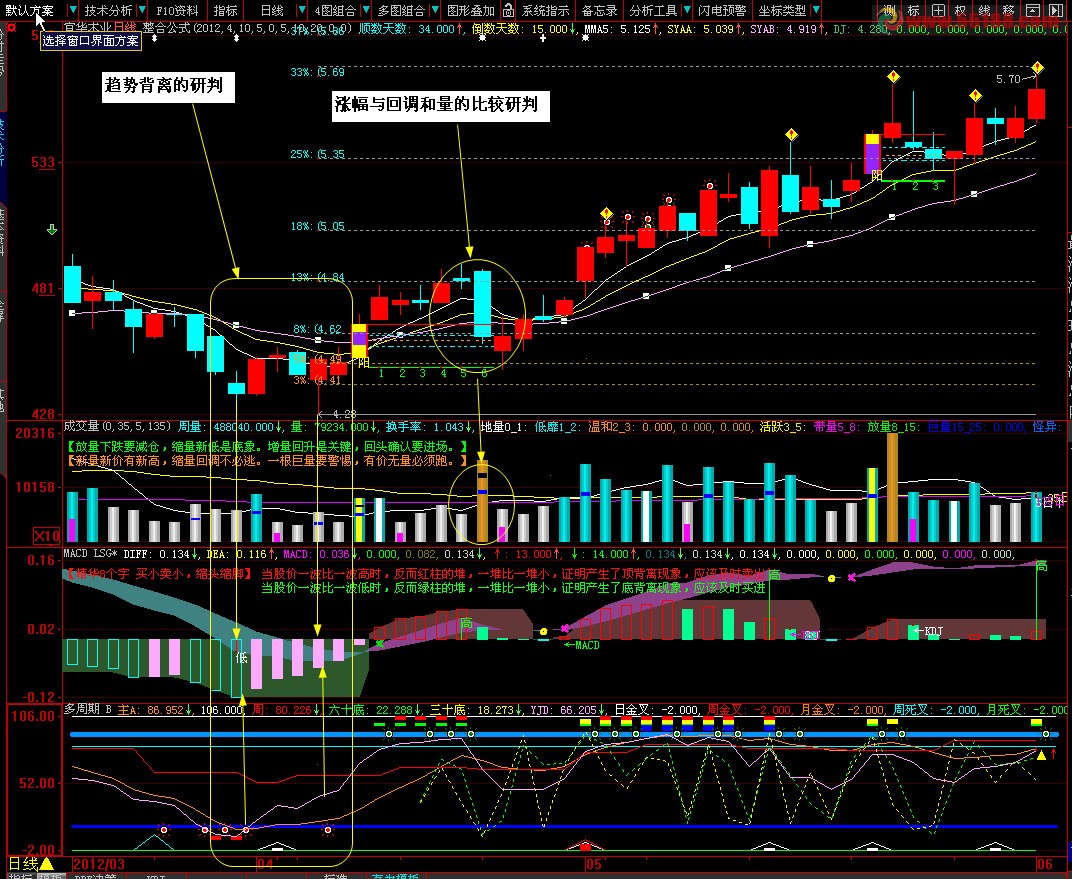This screenshot has height=879, width=1072.
Task: Open the 4图组合 layout option
Action: point(335,10)
